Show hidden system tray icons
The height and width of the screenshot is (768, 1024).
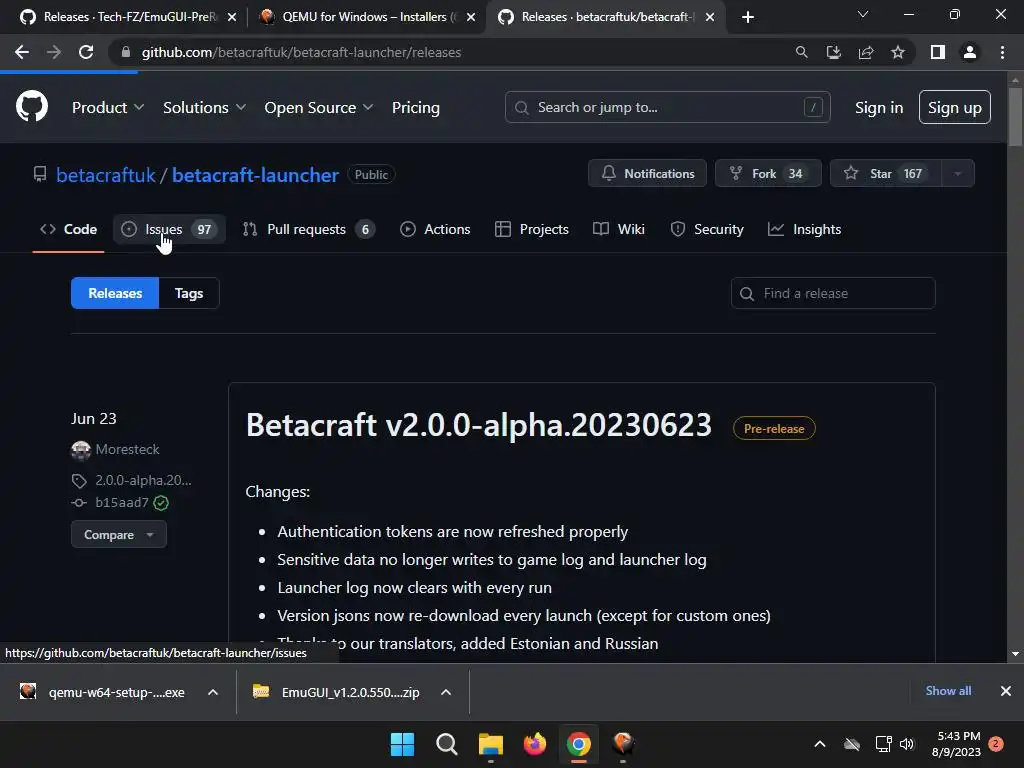820,744
